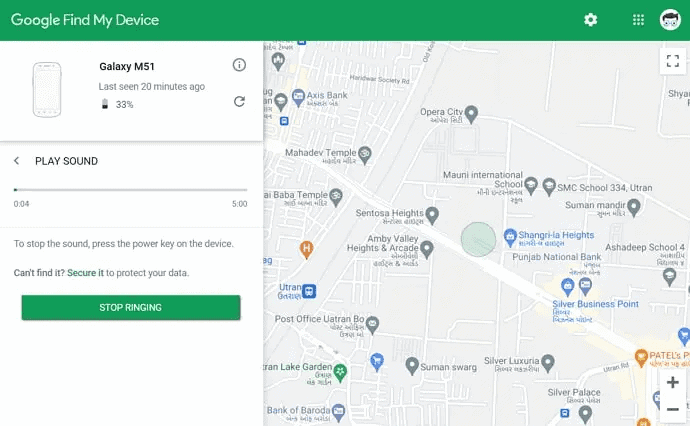Select Galaxy M51 phone thumbnail
The image size is (690, 426).
pos(47,89)
